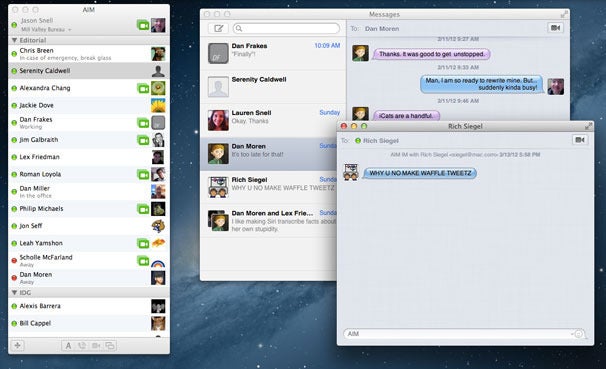Click Lauren Snell's avatar in the conversation list
The height and width of the screenshot is (369, 606).
pos(218,120)
